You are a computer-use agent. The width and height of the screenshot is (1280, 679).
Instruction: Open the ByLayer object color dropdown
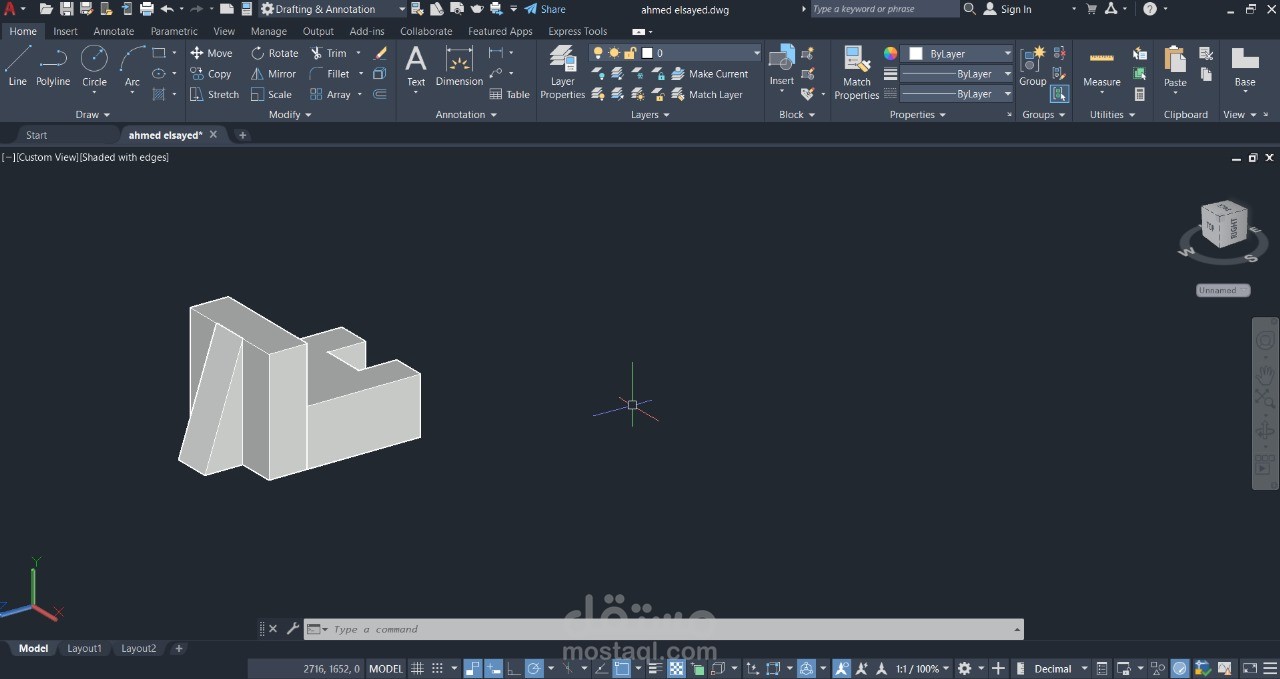tap(958, 53)
